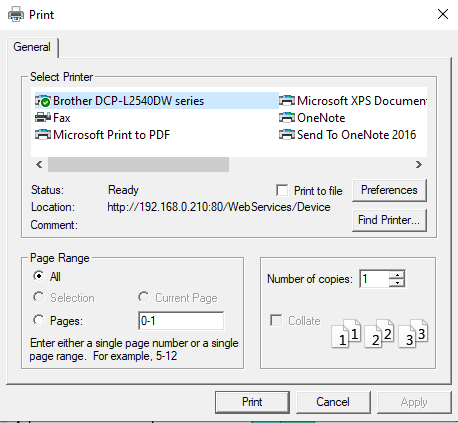Click the printer icon in title bar
The height and width of the screenshot is (423, 458).
16,15
